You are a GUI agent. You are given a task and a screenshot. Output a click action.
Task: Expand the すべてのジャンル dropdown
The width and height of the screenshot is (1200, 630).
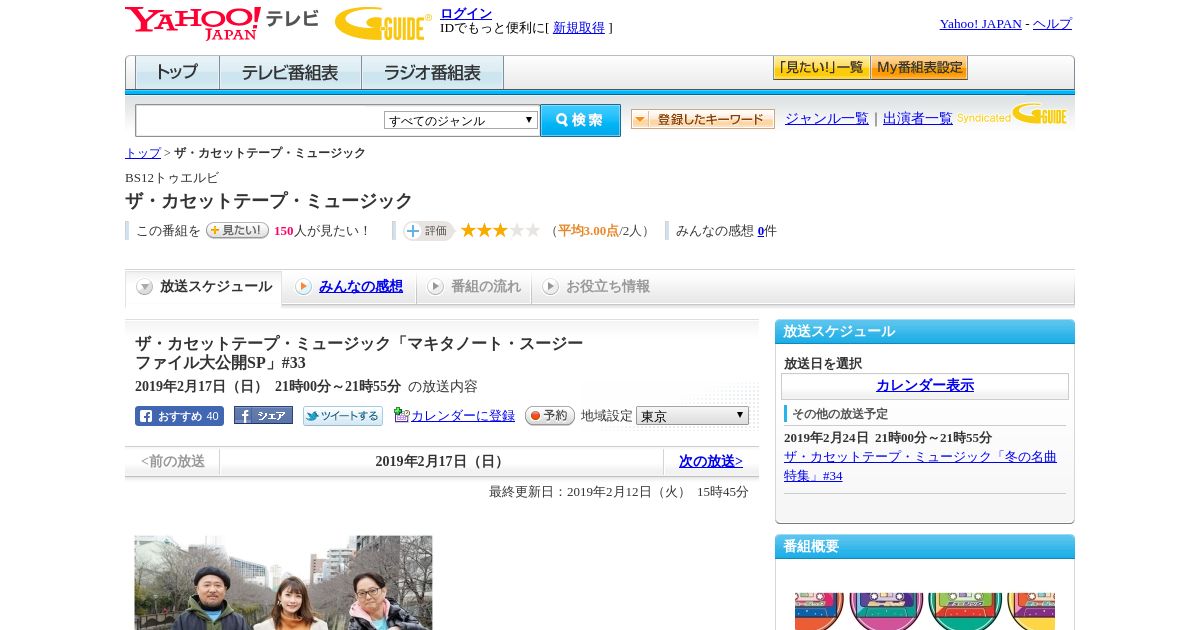click(x=461, y=120)
